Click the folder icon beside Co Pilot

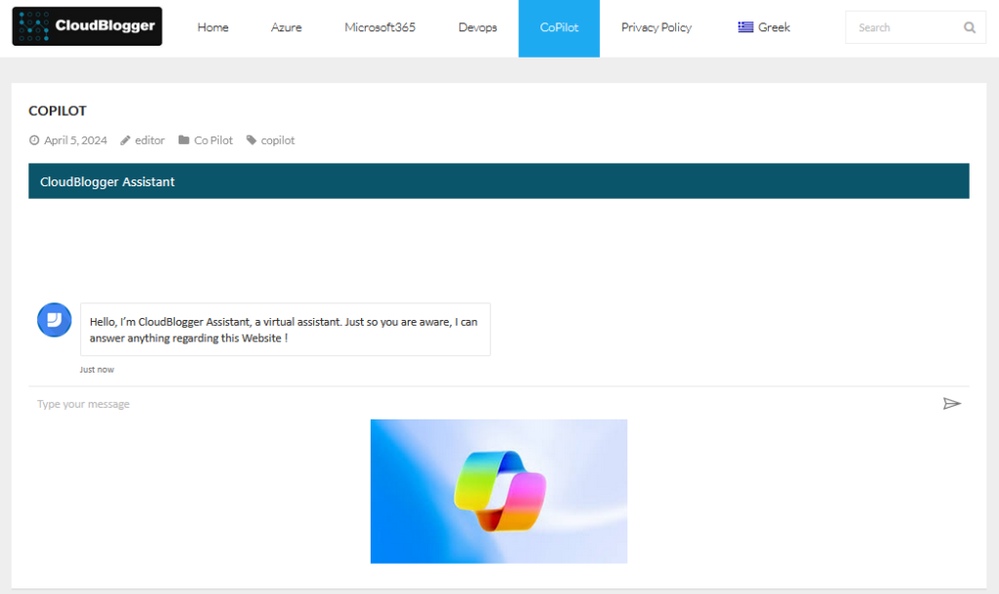183,140
